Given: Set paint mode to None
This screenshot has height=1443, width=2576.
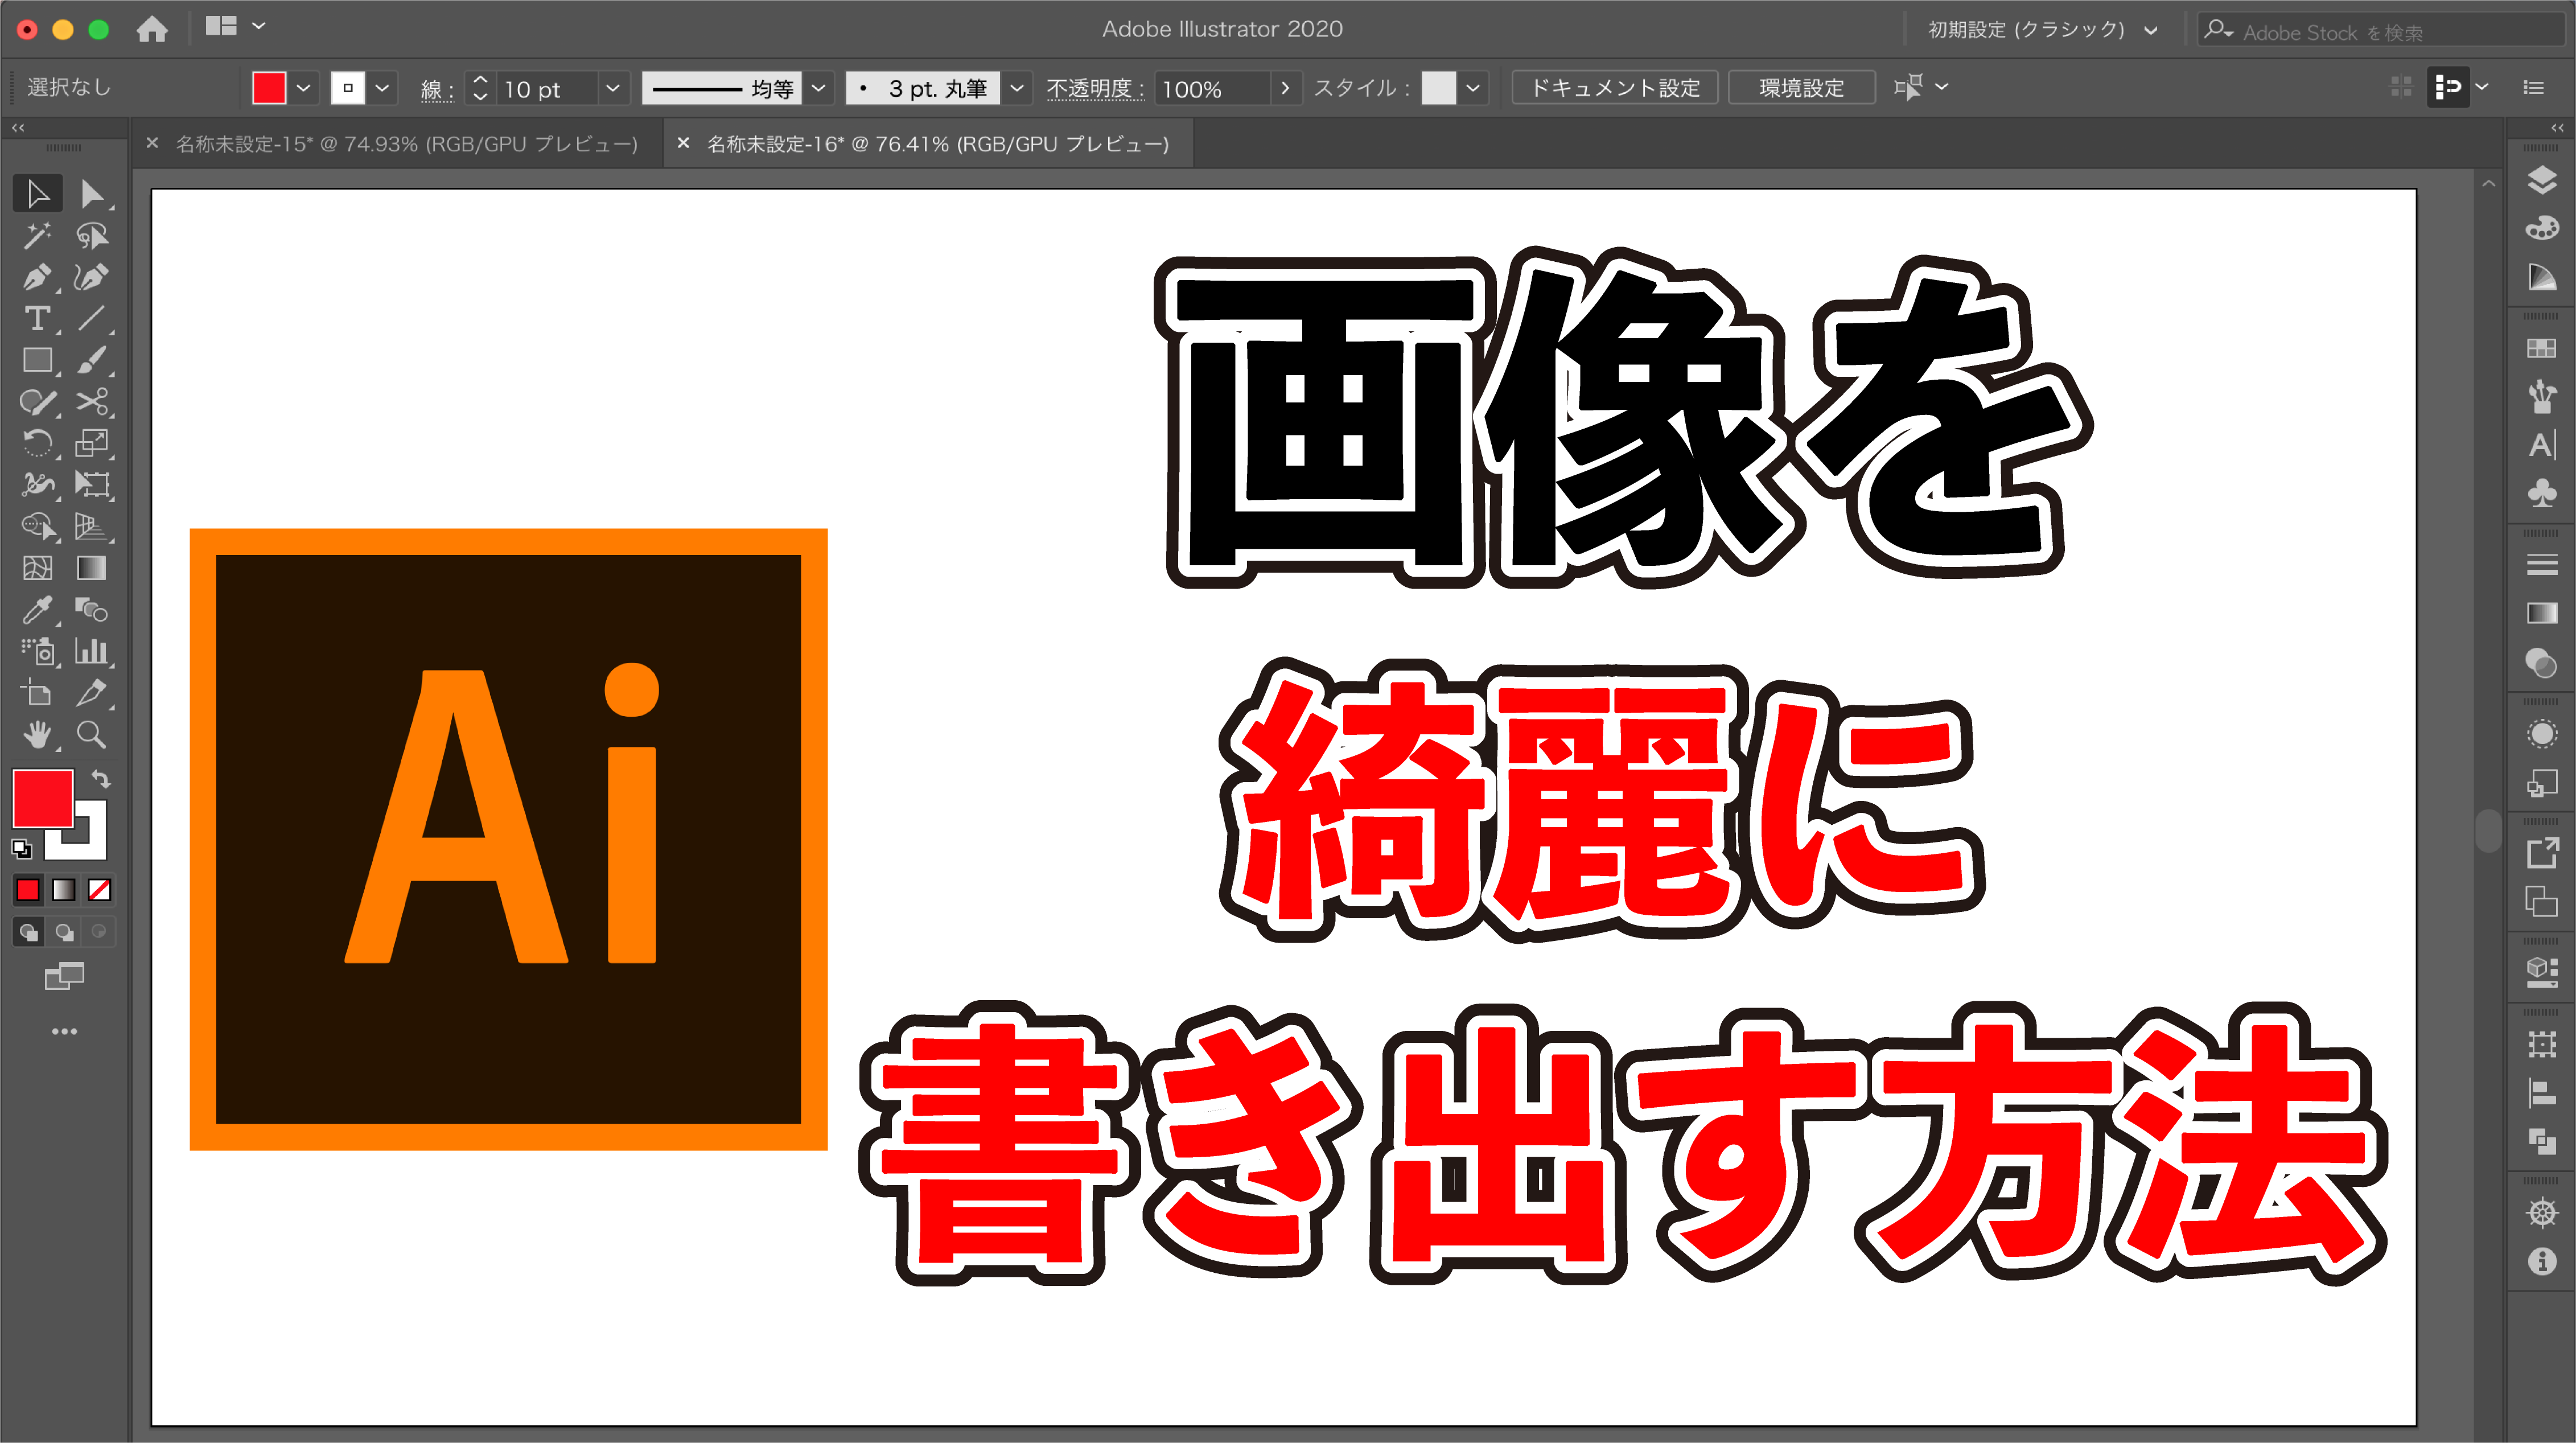Looking at the screenshot, I should (x=99, y=890).
